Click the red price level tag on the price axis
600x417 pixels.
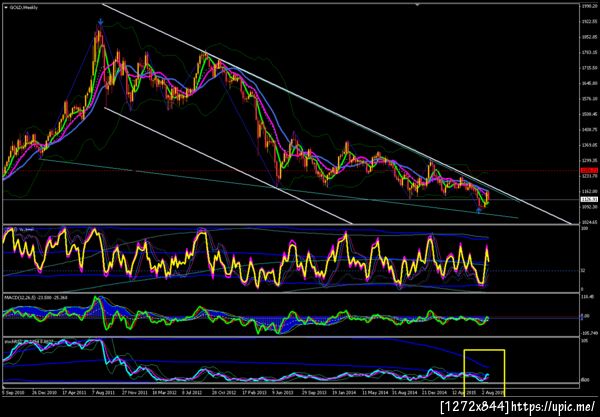point(587,170)
